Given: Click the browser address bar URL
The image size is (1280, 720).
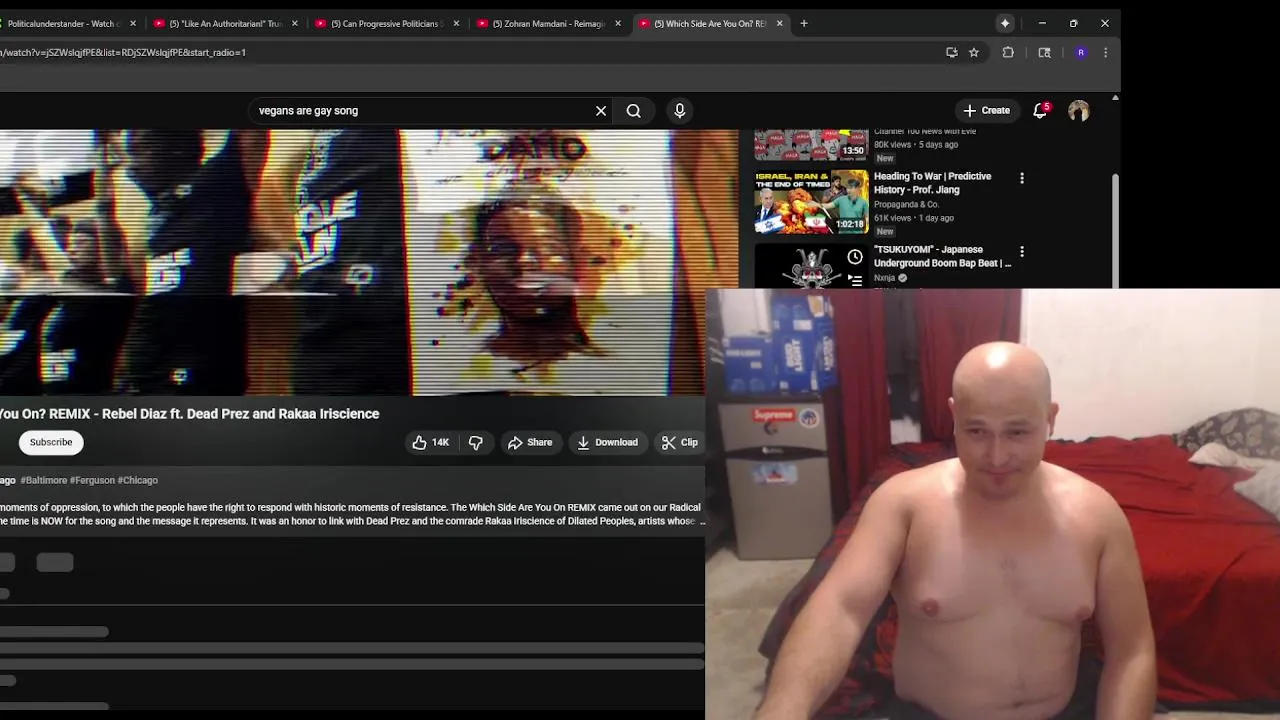Looking at the screenshot, I should tap(123, 52).
